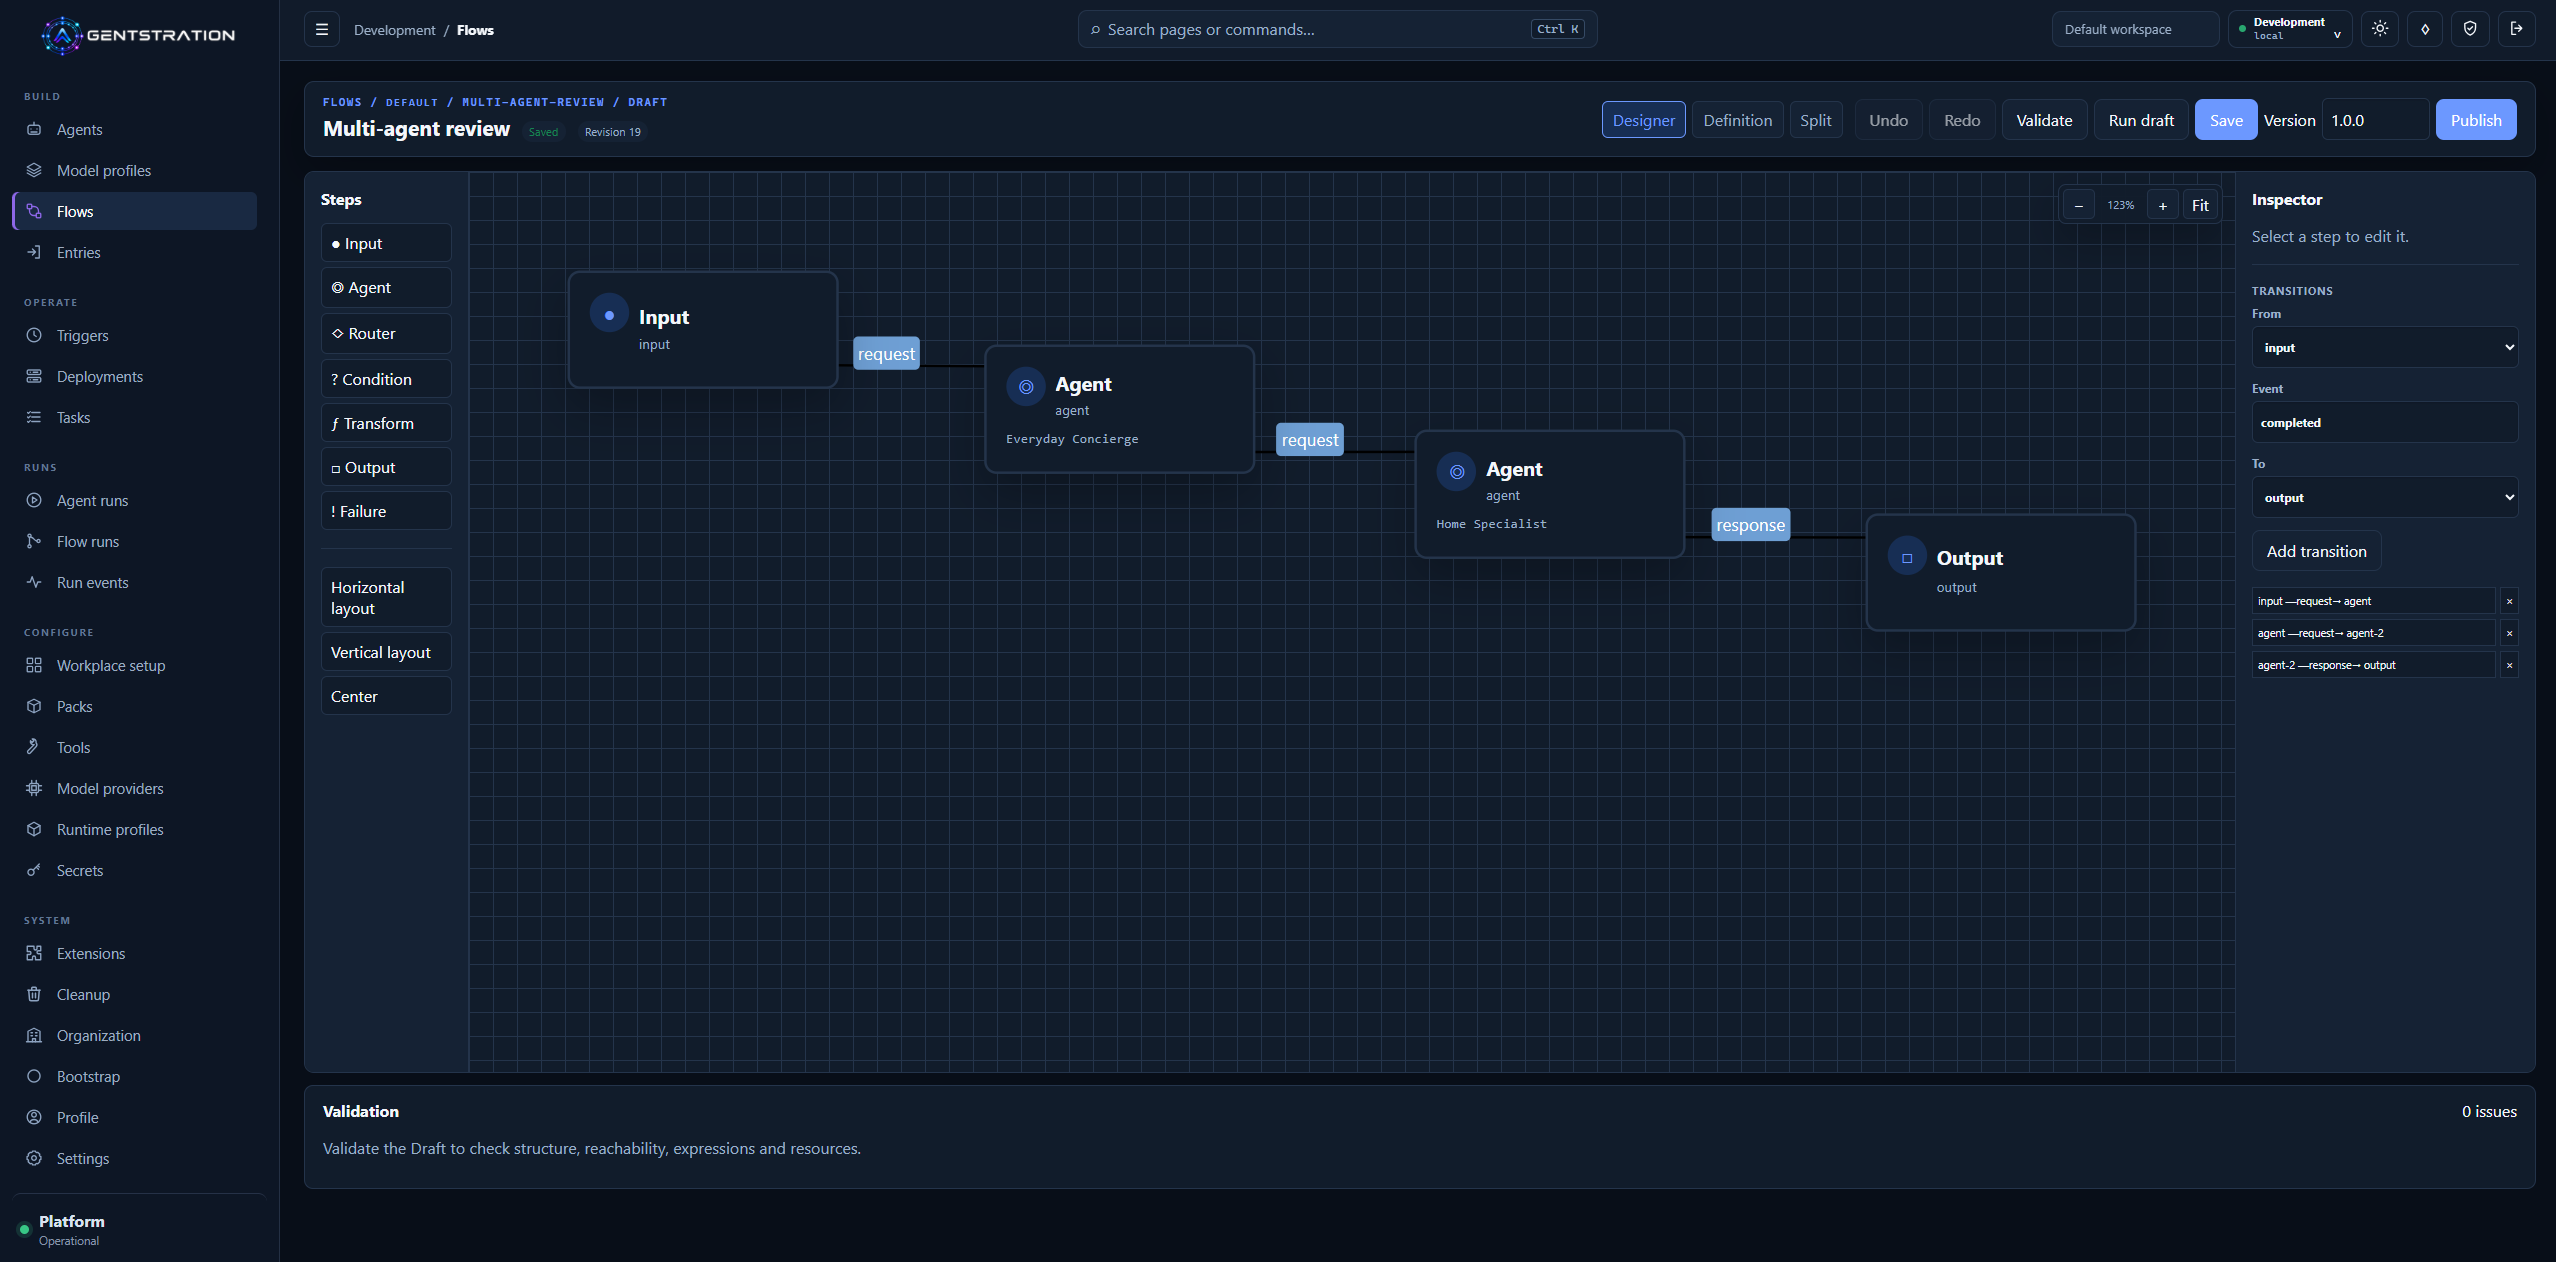Screen dimensions: 2556x1262
Task: Switch to Split view
Action: (1815, 120)
